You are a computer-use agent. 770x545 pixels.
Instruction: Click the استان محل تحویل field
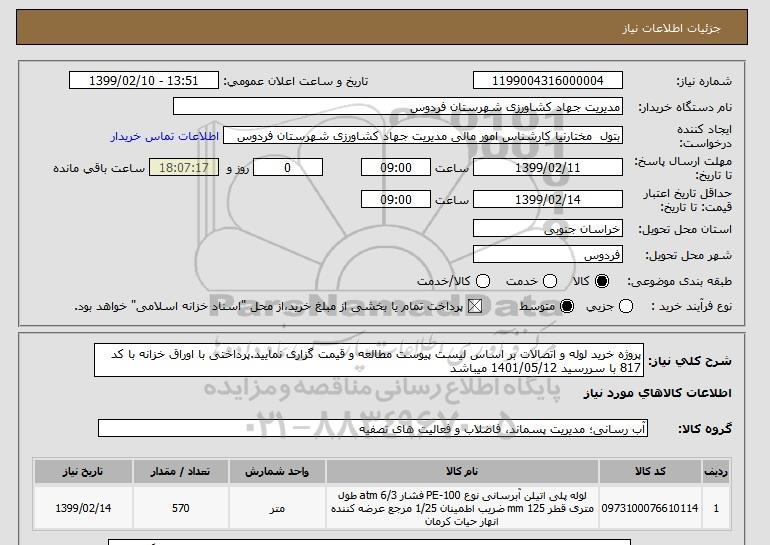pyautogui.click(x=548, y=229)
